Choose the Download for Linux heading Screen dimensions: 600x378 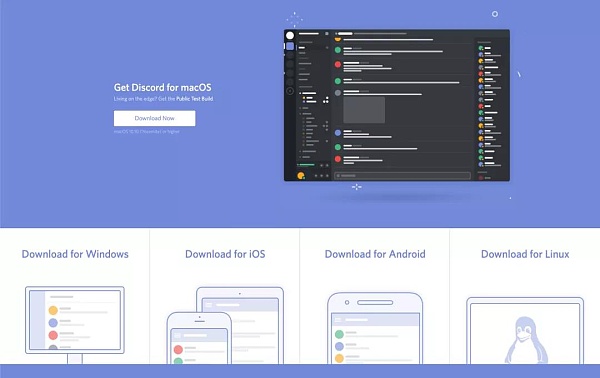tap(525, 254)
